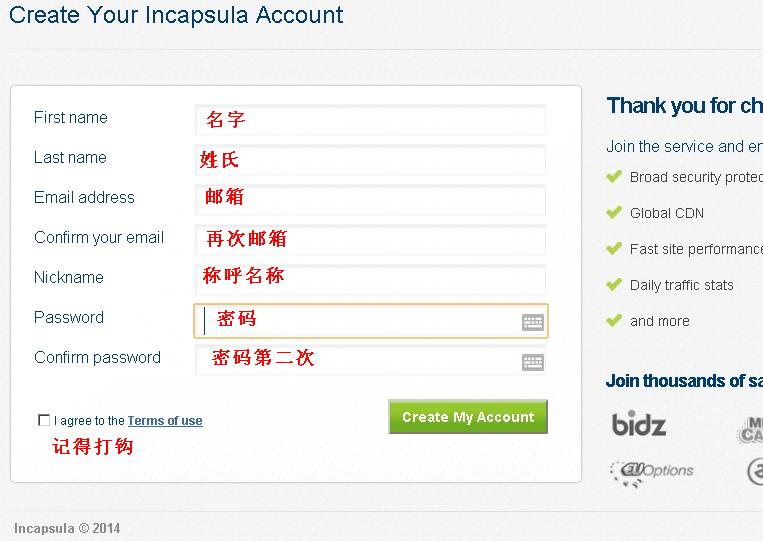Focus the First name input field
763x541 pixels.
click(370, 120)
